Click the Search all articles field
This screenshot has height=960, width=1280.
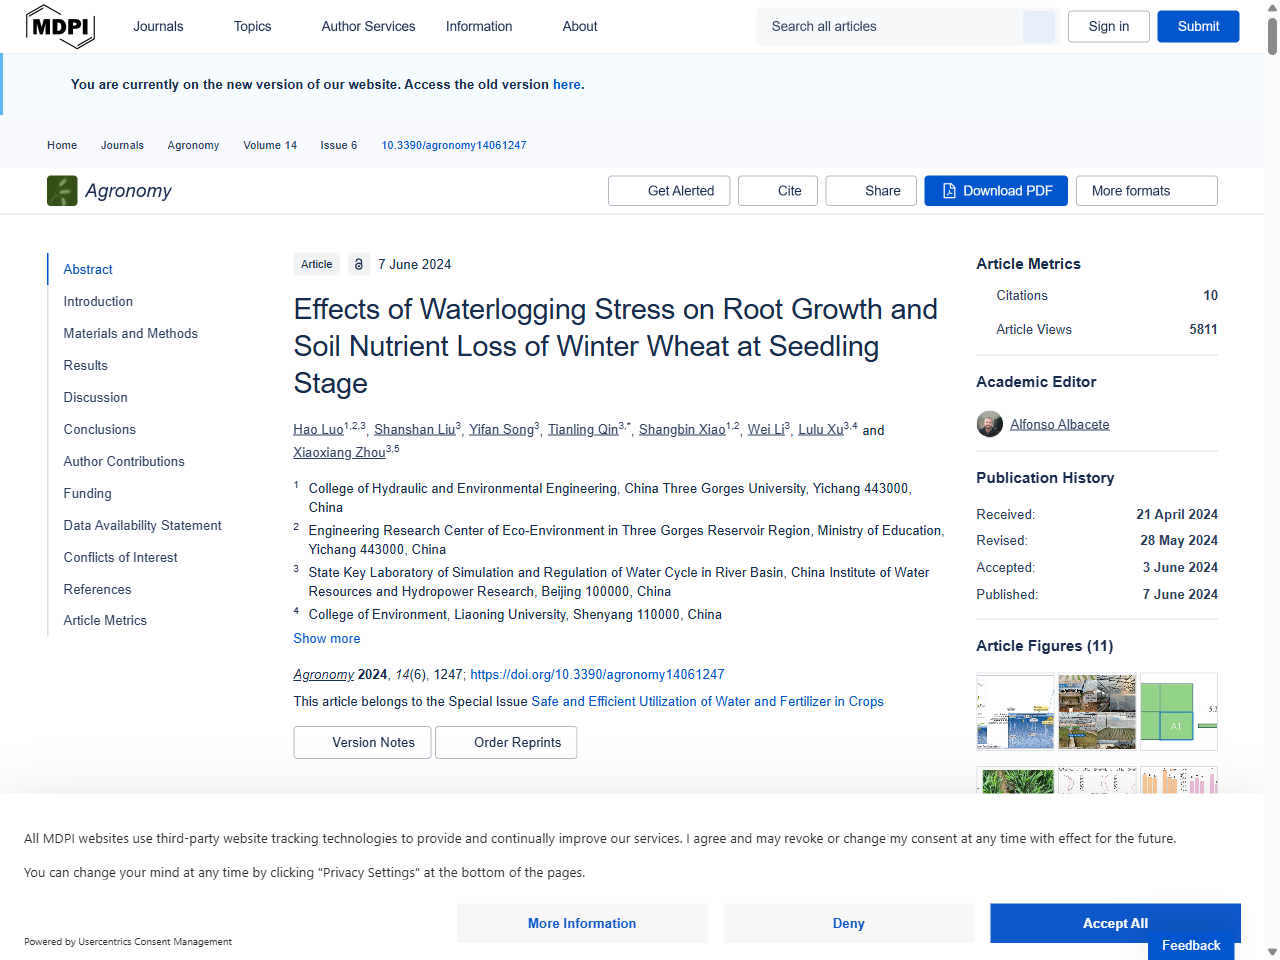[890, 27]
